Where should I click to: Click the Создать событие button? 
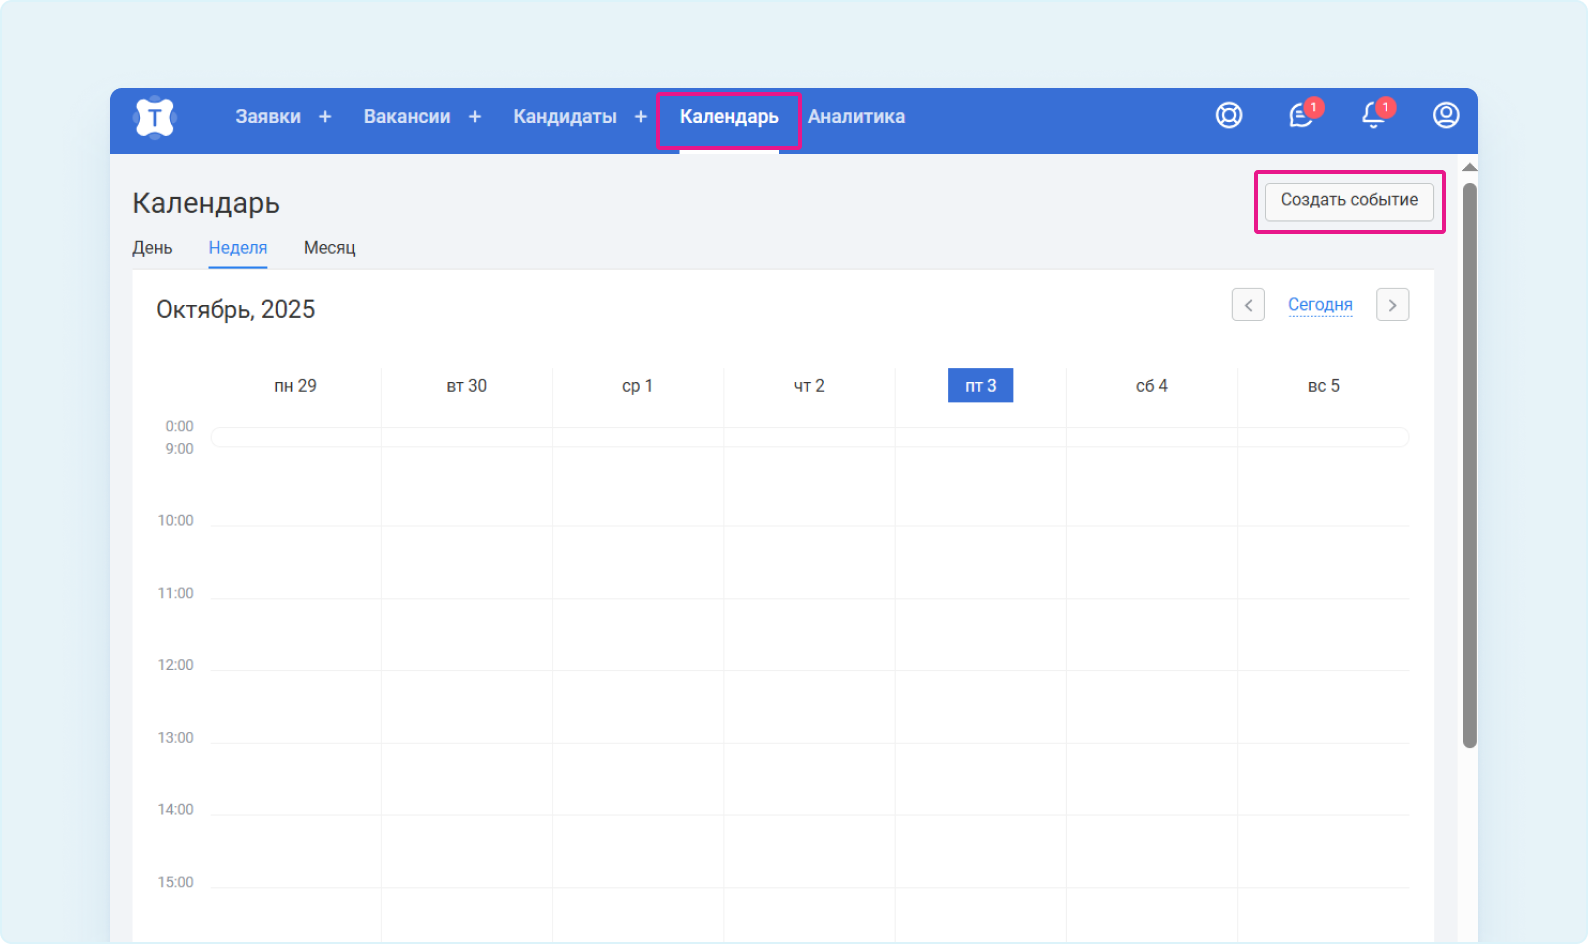[1349, 201]
